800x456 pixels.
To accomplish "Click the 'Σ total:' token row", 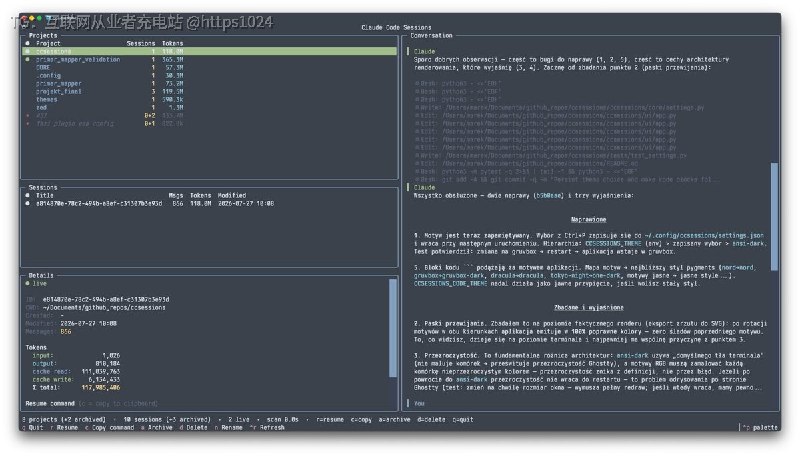I will (76, 388).
